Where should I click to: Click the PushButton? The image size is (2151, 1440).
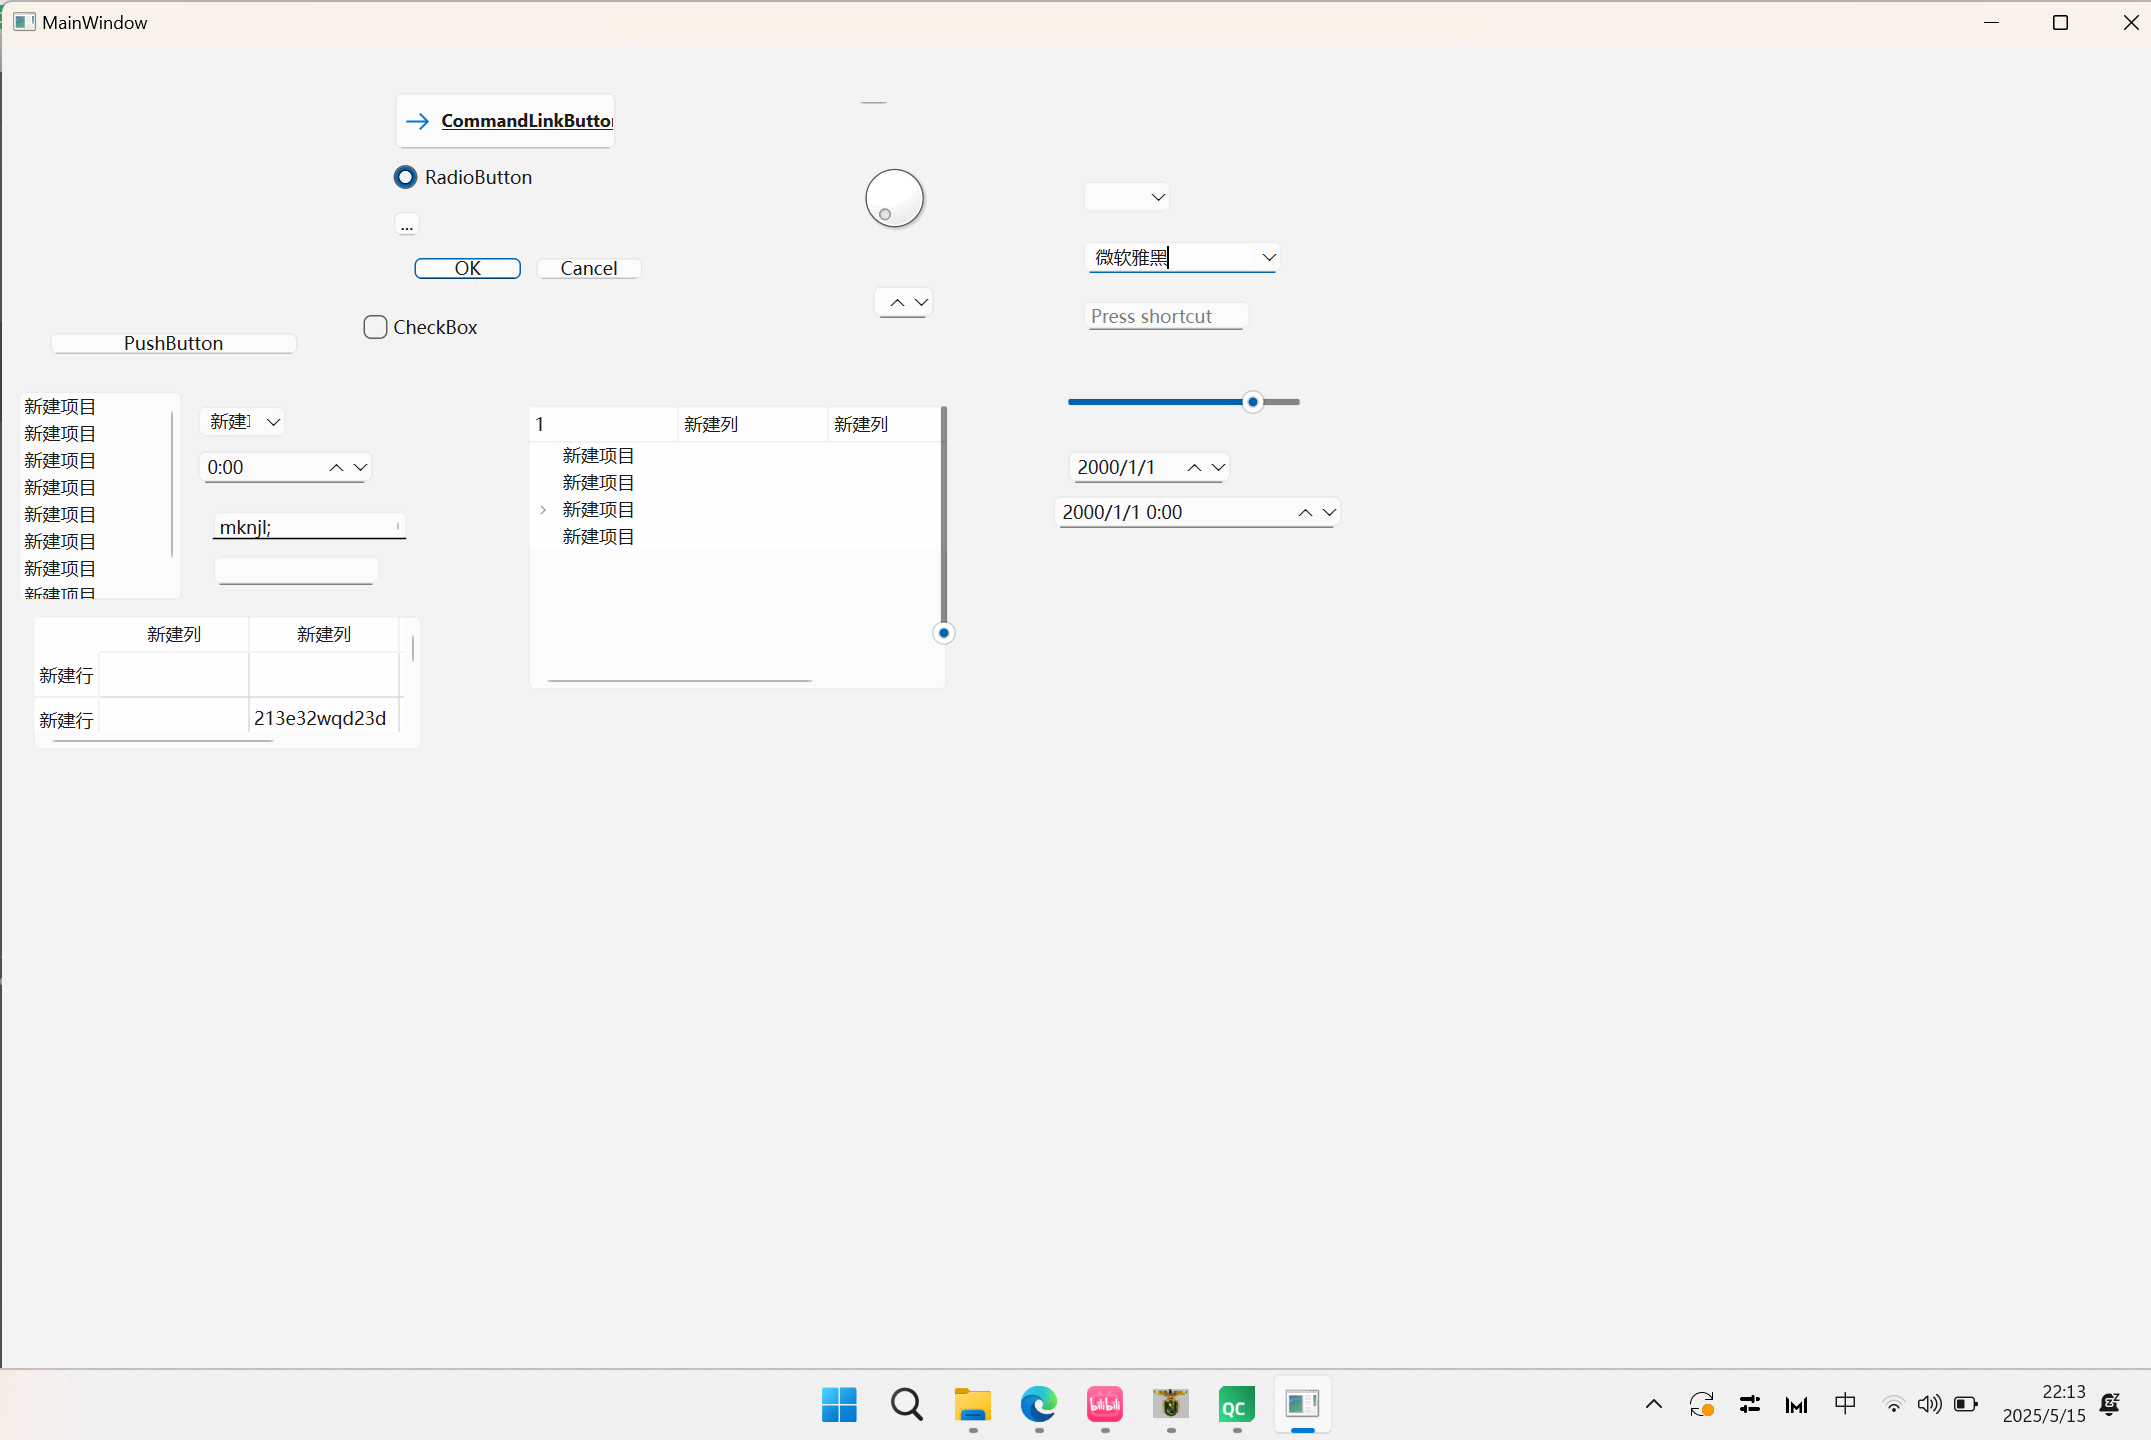coord(173,343)
